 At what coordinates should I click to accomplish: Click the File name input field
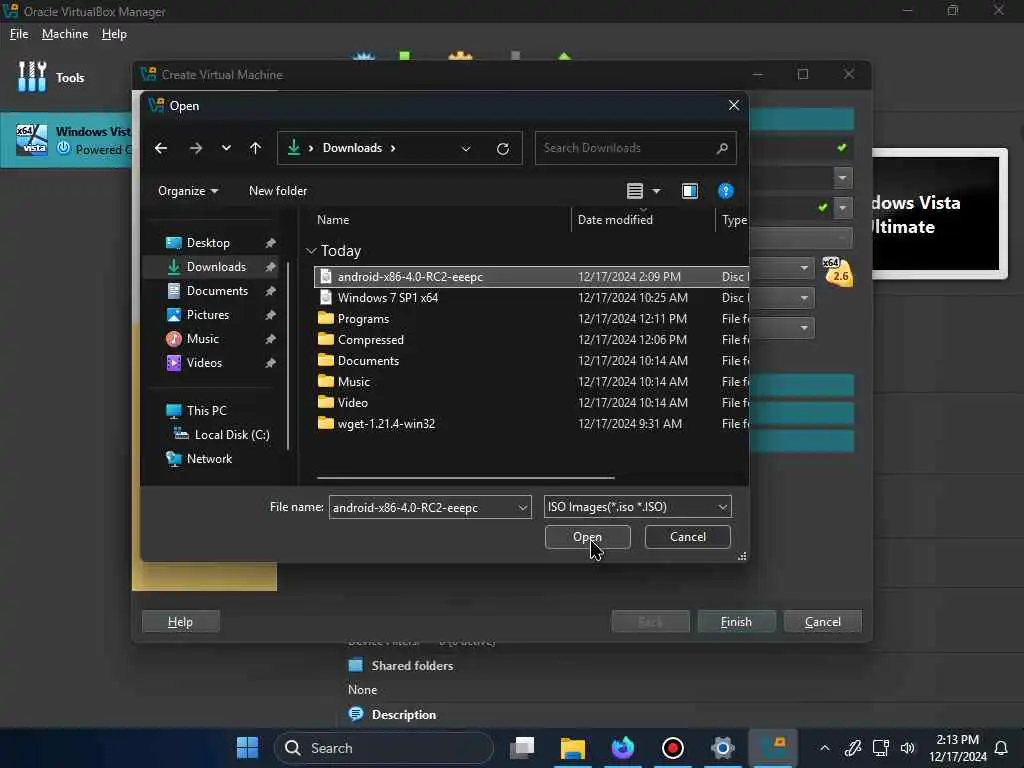[x=423, y=507]
